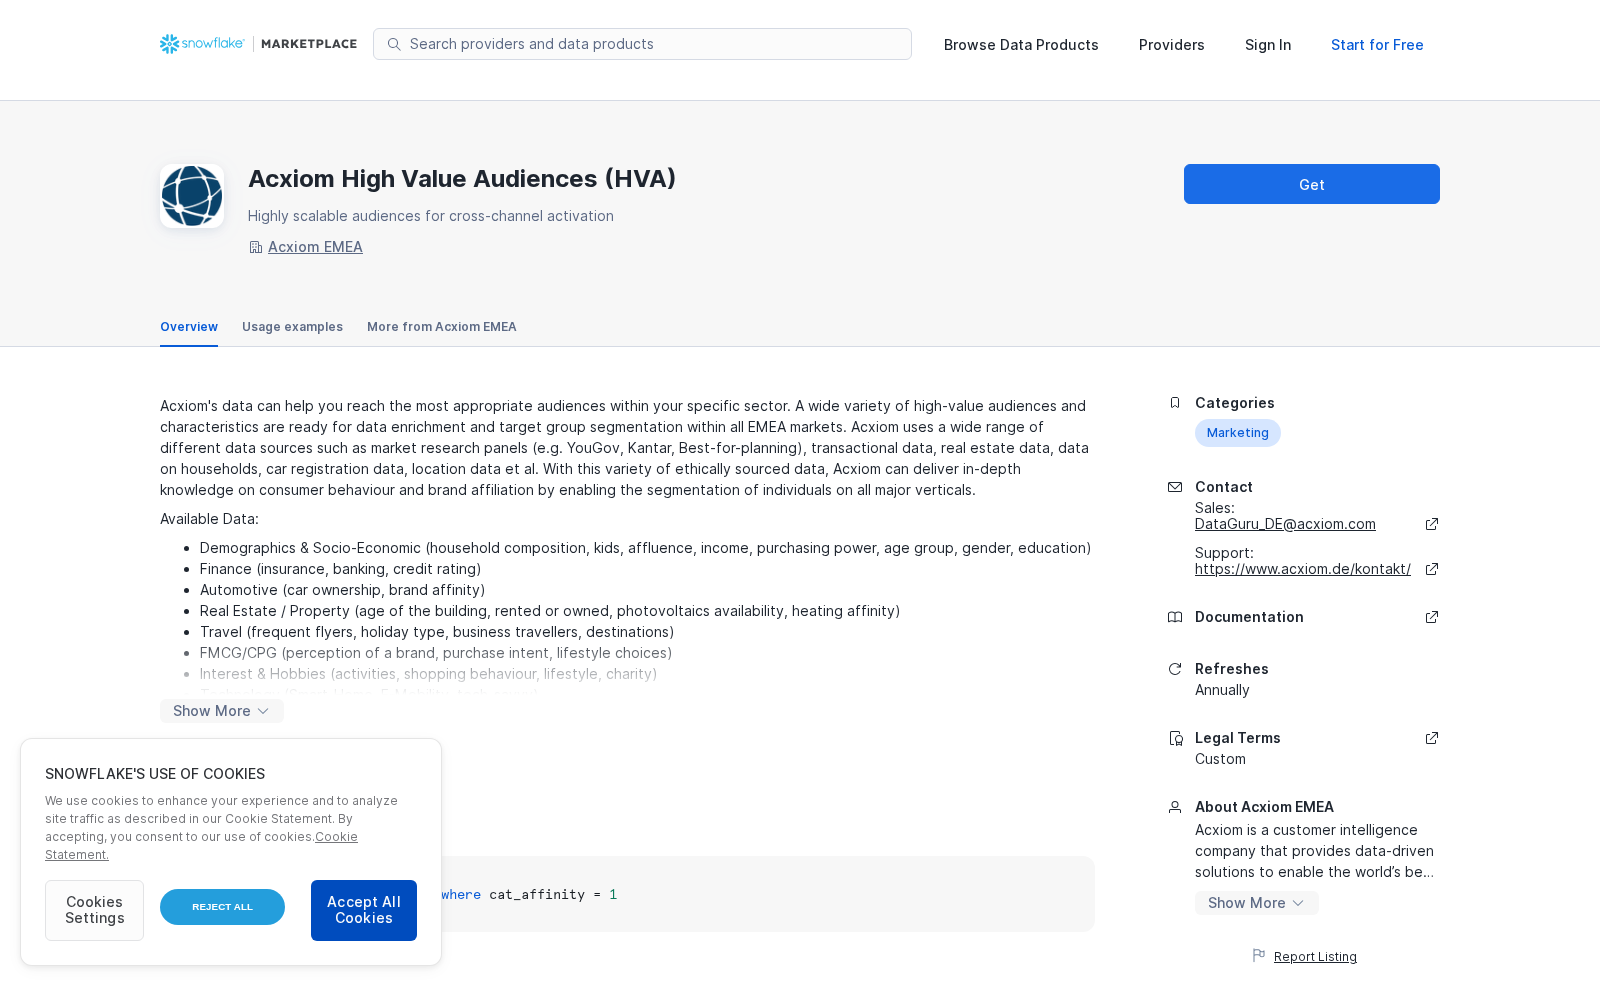The width and height of the screenshot is (1600, 1000).
Task: Click the Documentation heading in the sidebar
Action: [1249, 617]
